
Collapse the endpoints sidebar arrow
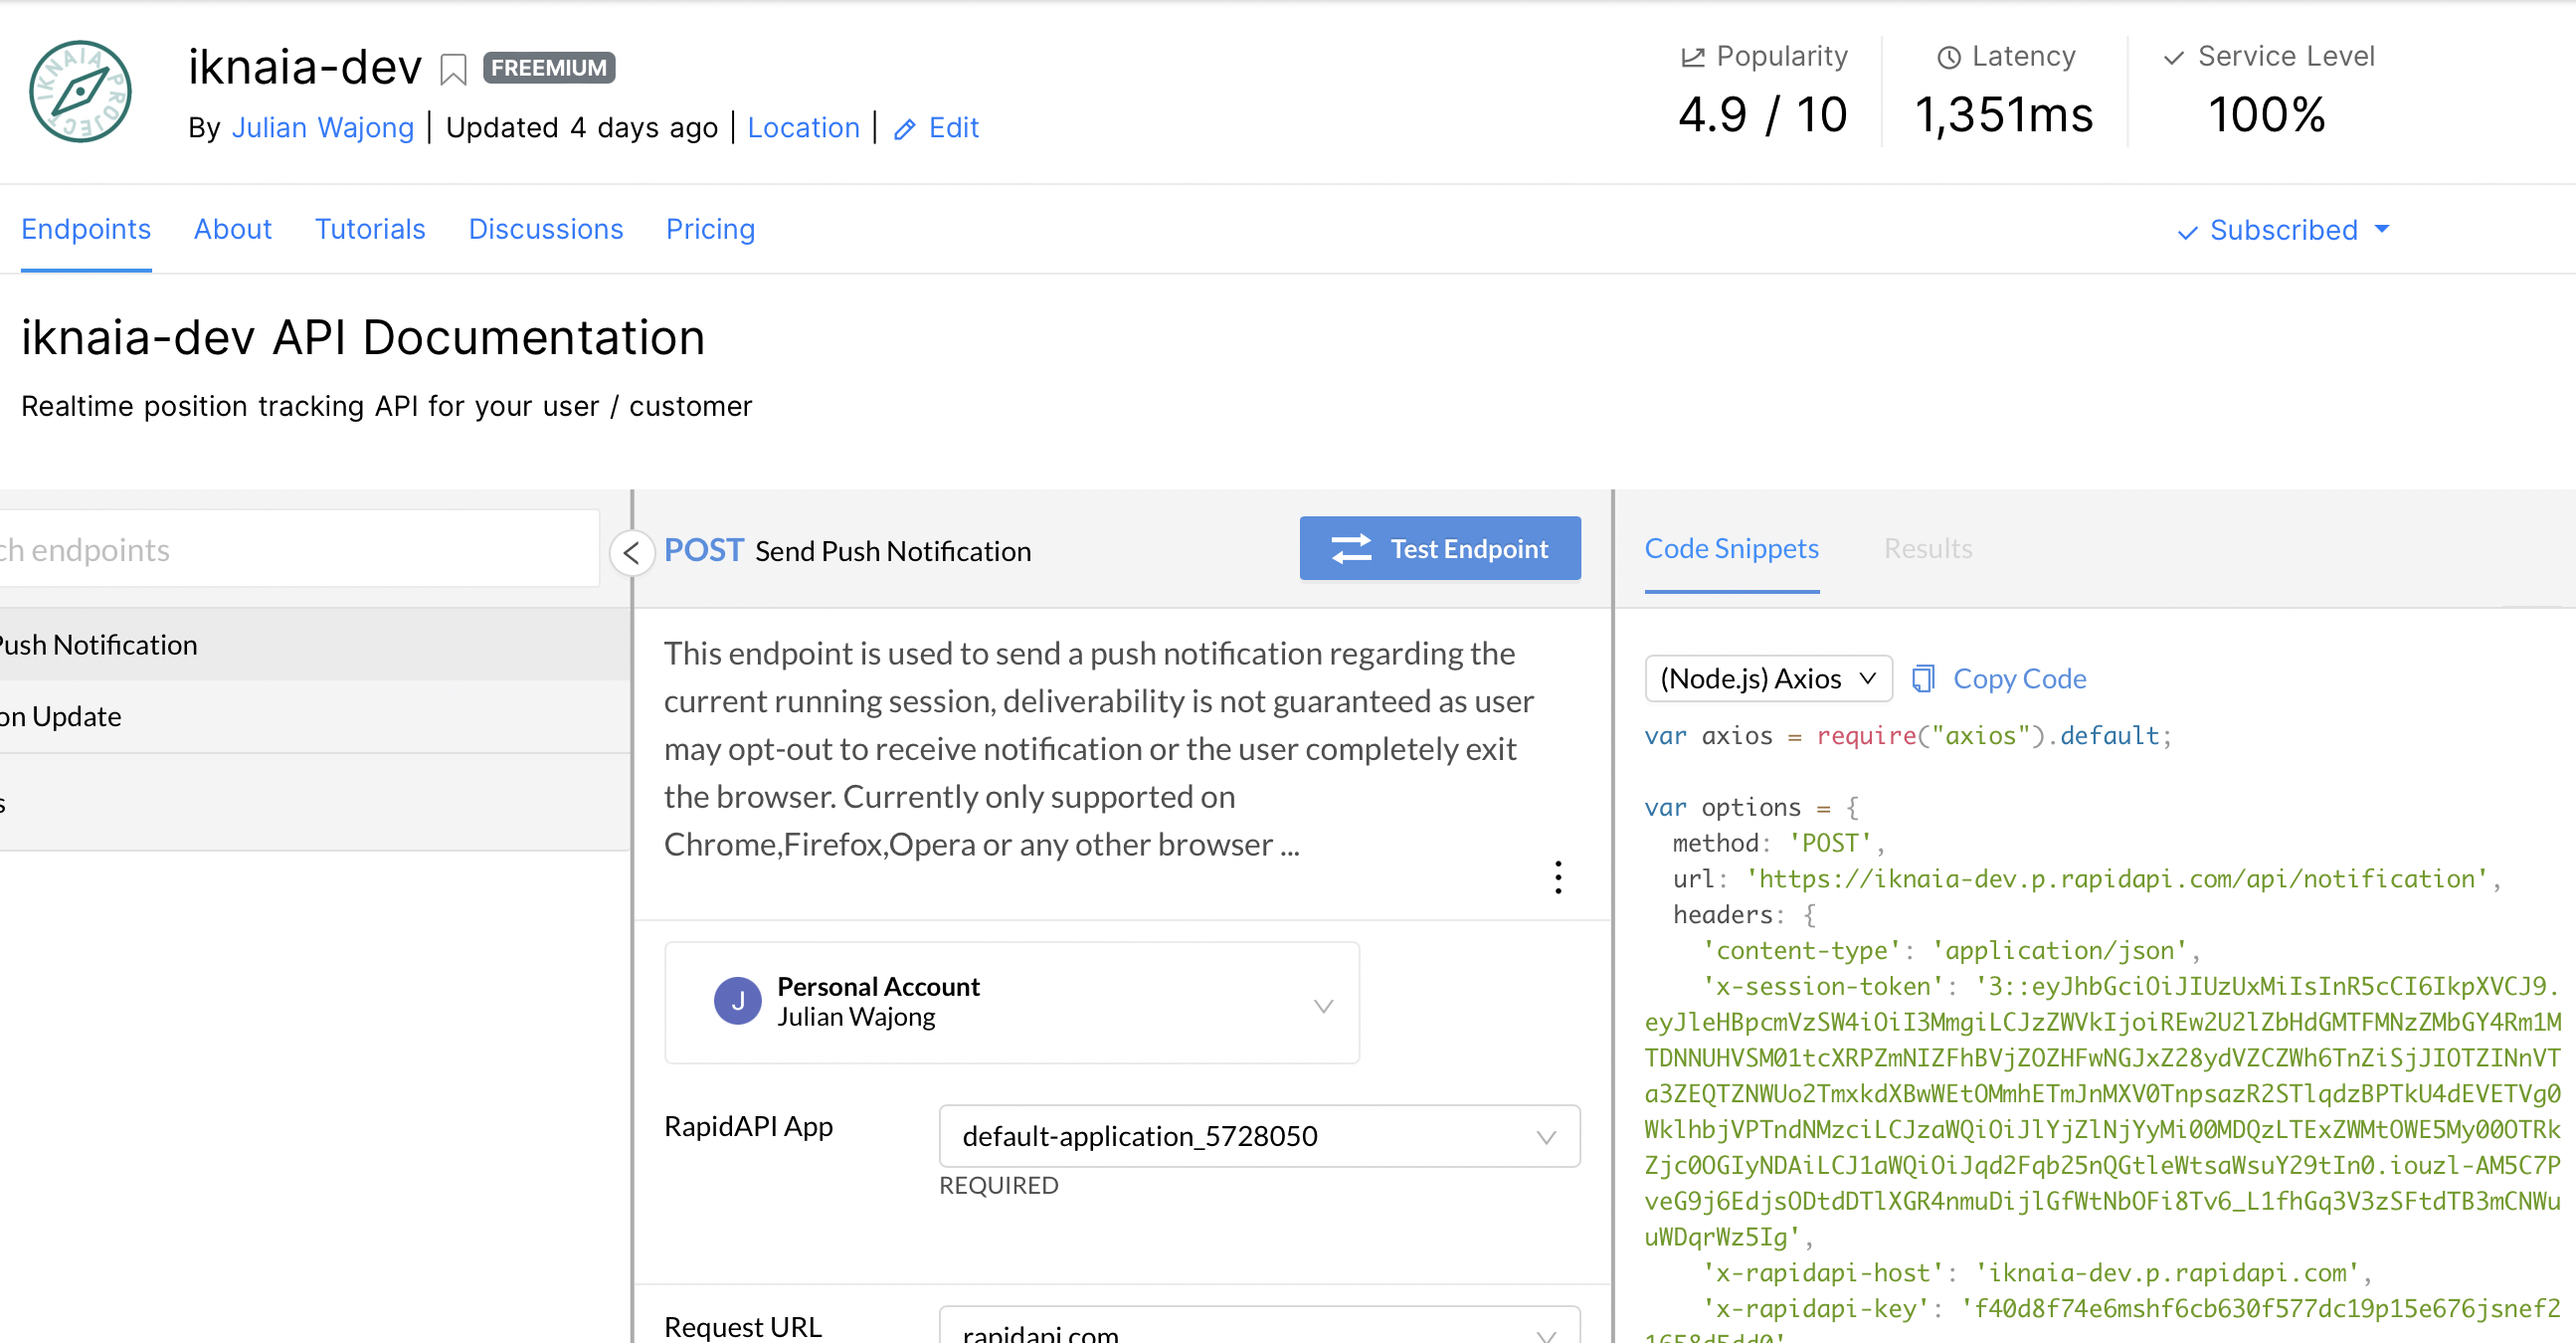[631, 551]
